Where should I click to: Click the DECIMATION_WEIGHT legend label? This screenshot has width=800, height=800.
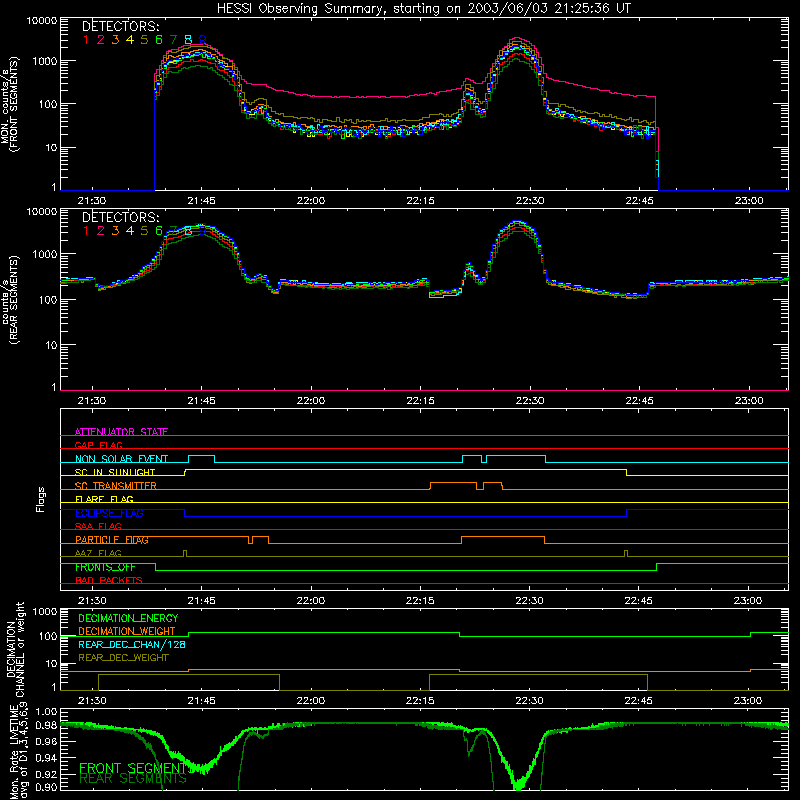(127, 631)
